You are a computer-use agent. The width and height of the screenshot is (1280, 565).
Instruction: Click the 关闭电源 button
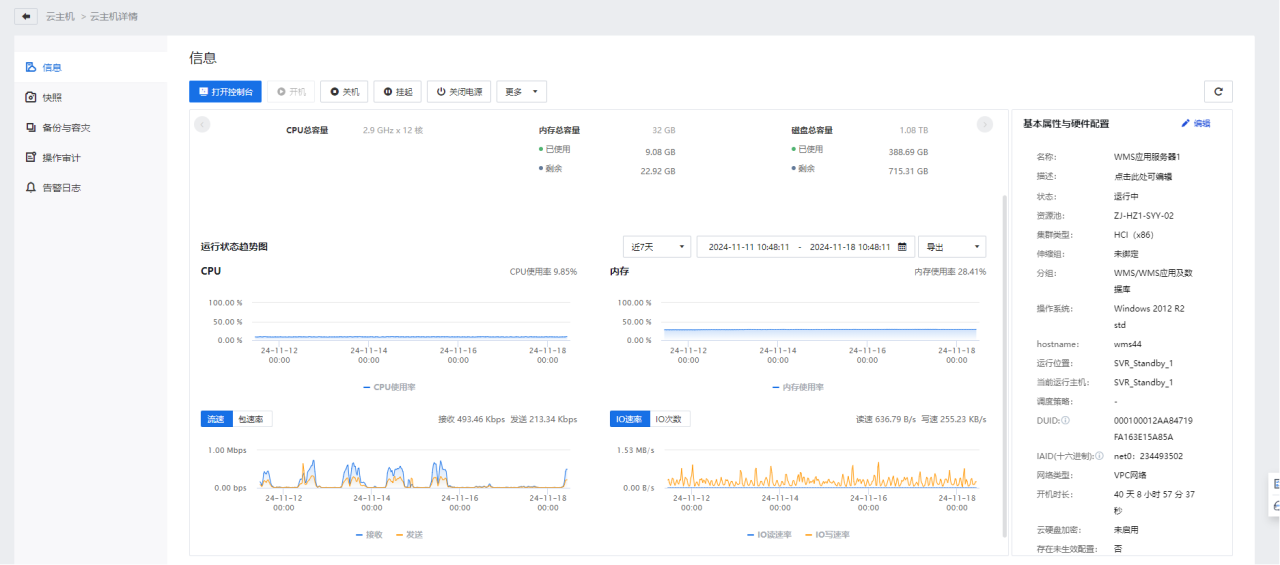(459, 92)
